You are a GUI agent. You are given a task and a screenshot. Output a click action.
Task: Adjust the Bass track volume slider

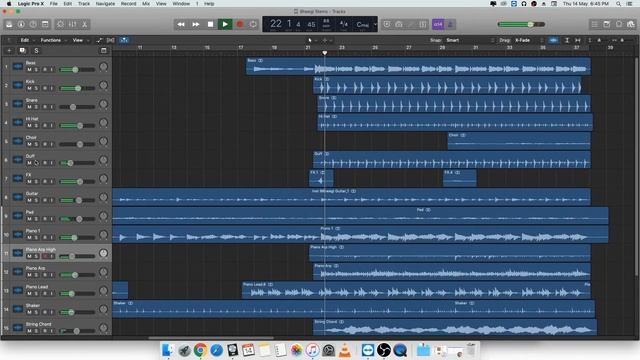point(77,70)
